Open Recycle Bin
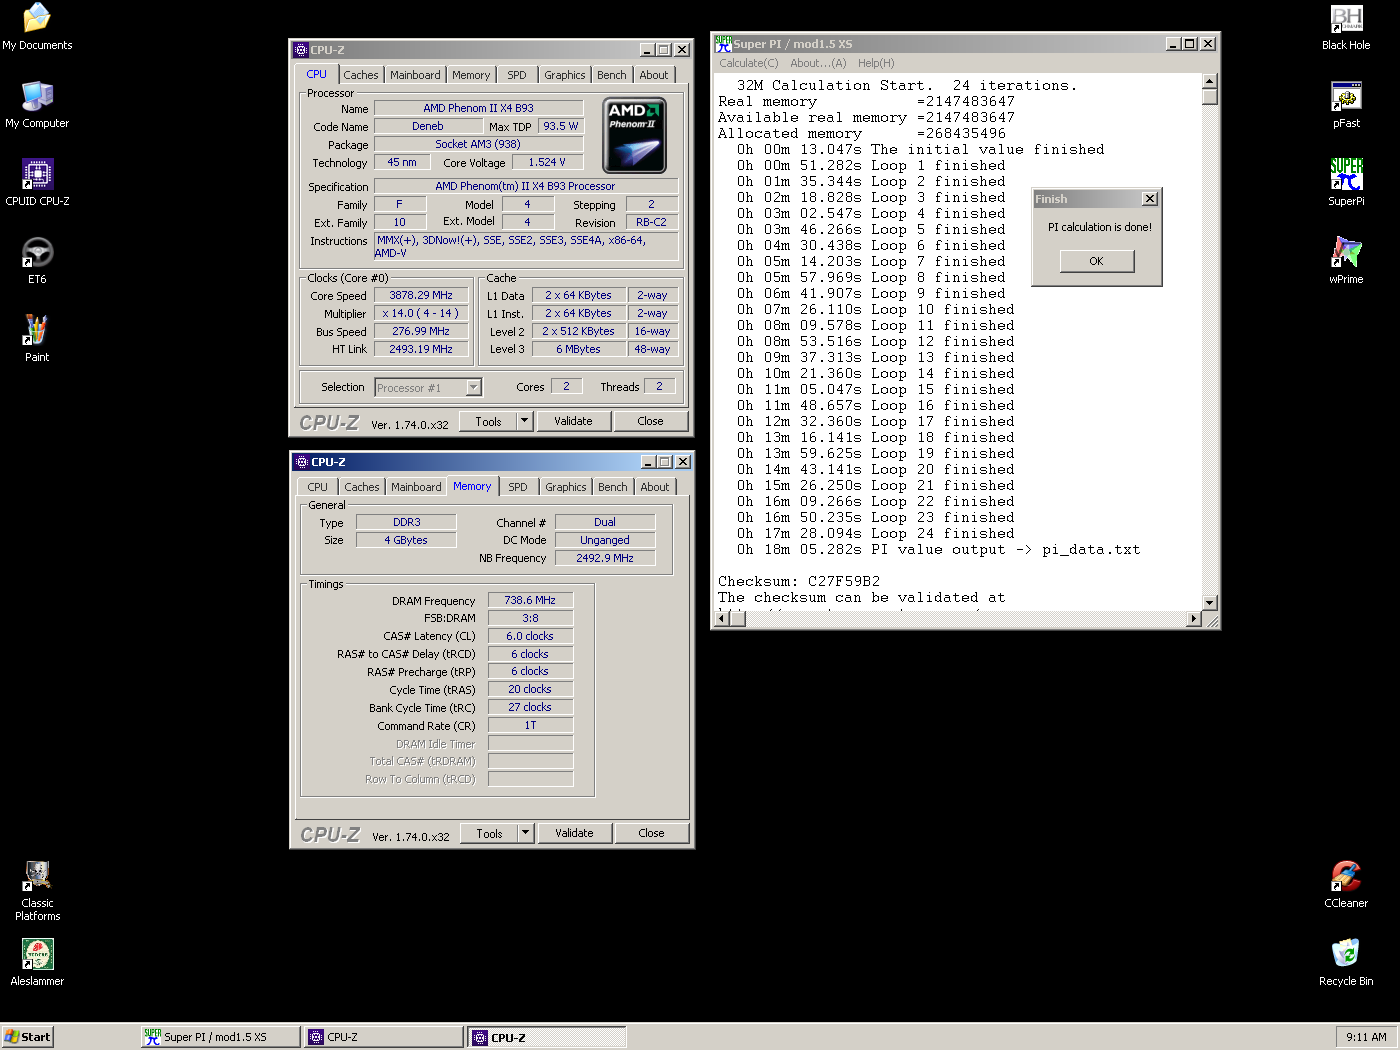1400x1050 pixels. click(x=1346, y=963)
